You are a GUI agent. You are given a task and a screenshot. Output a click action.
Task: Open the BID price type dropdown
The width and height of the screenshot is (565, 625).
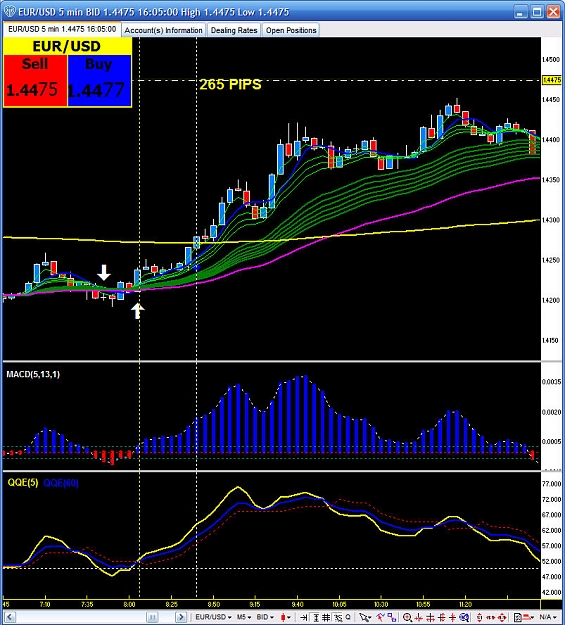pos(265,617)
